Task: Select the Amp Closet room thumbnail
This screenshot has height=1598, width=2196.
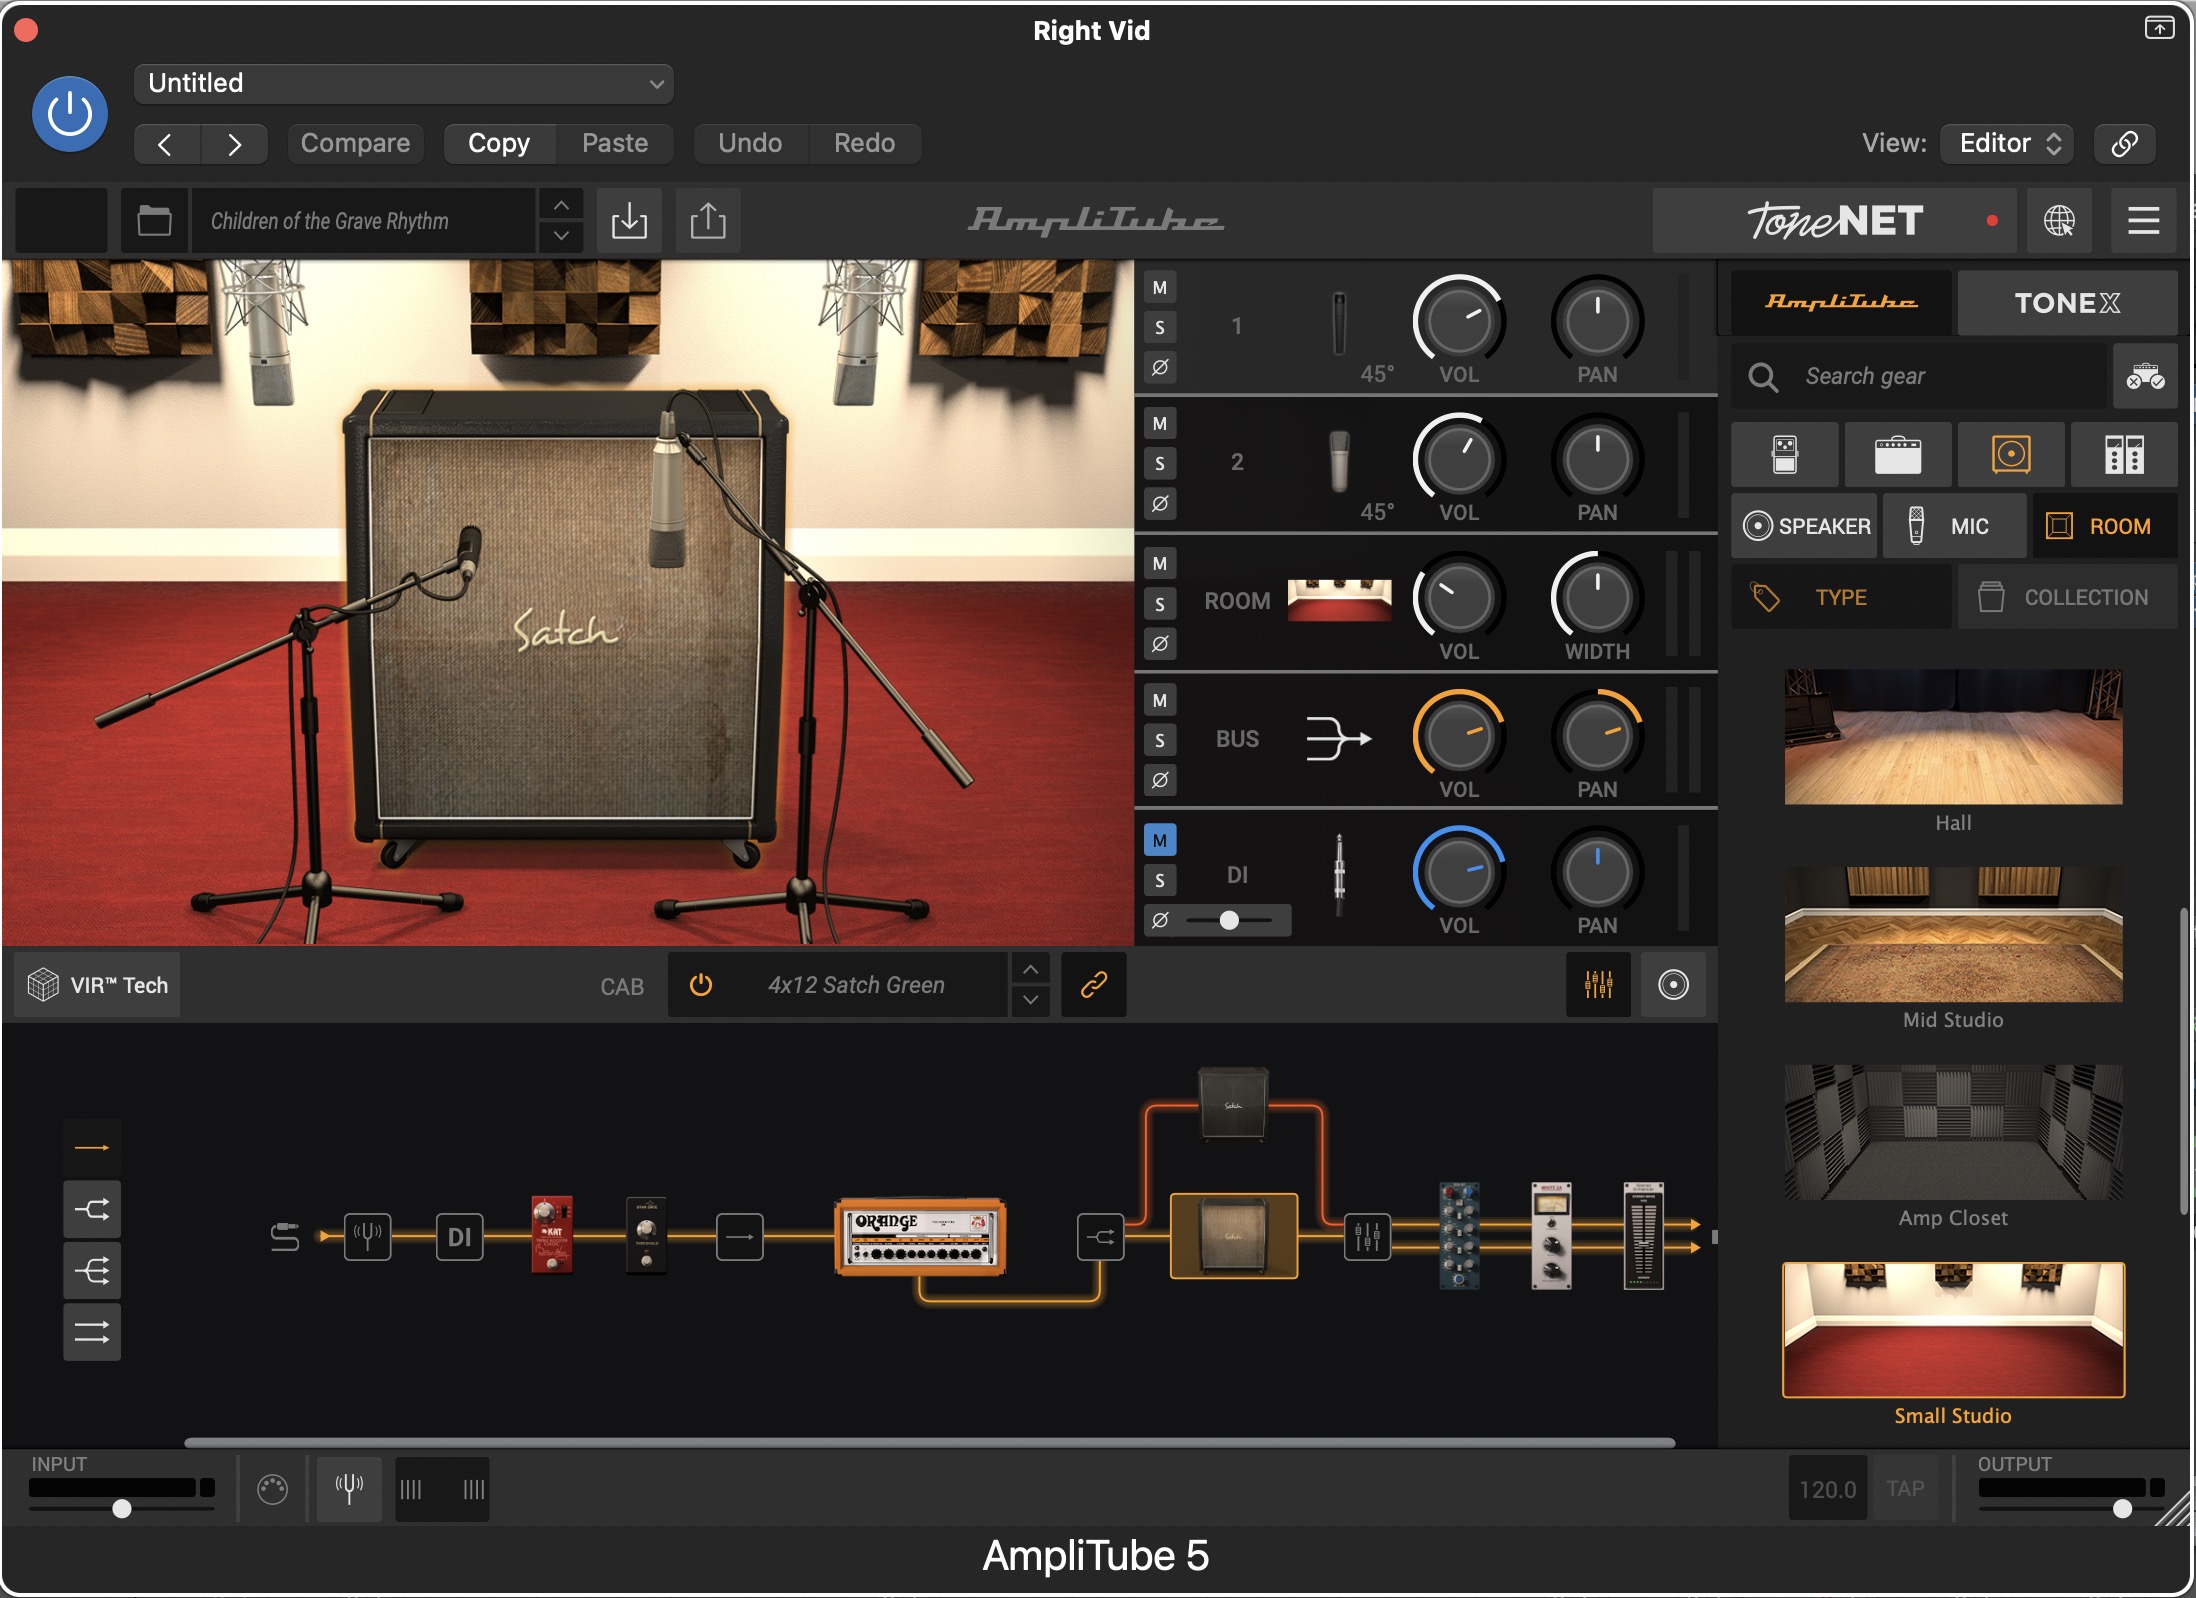Action: (1953, 1133)
